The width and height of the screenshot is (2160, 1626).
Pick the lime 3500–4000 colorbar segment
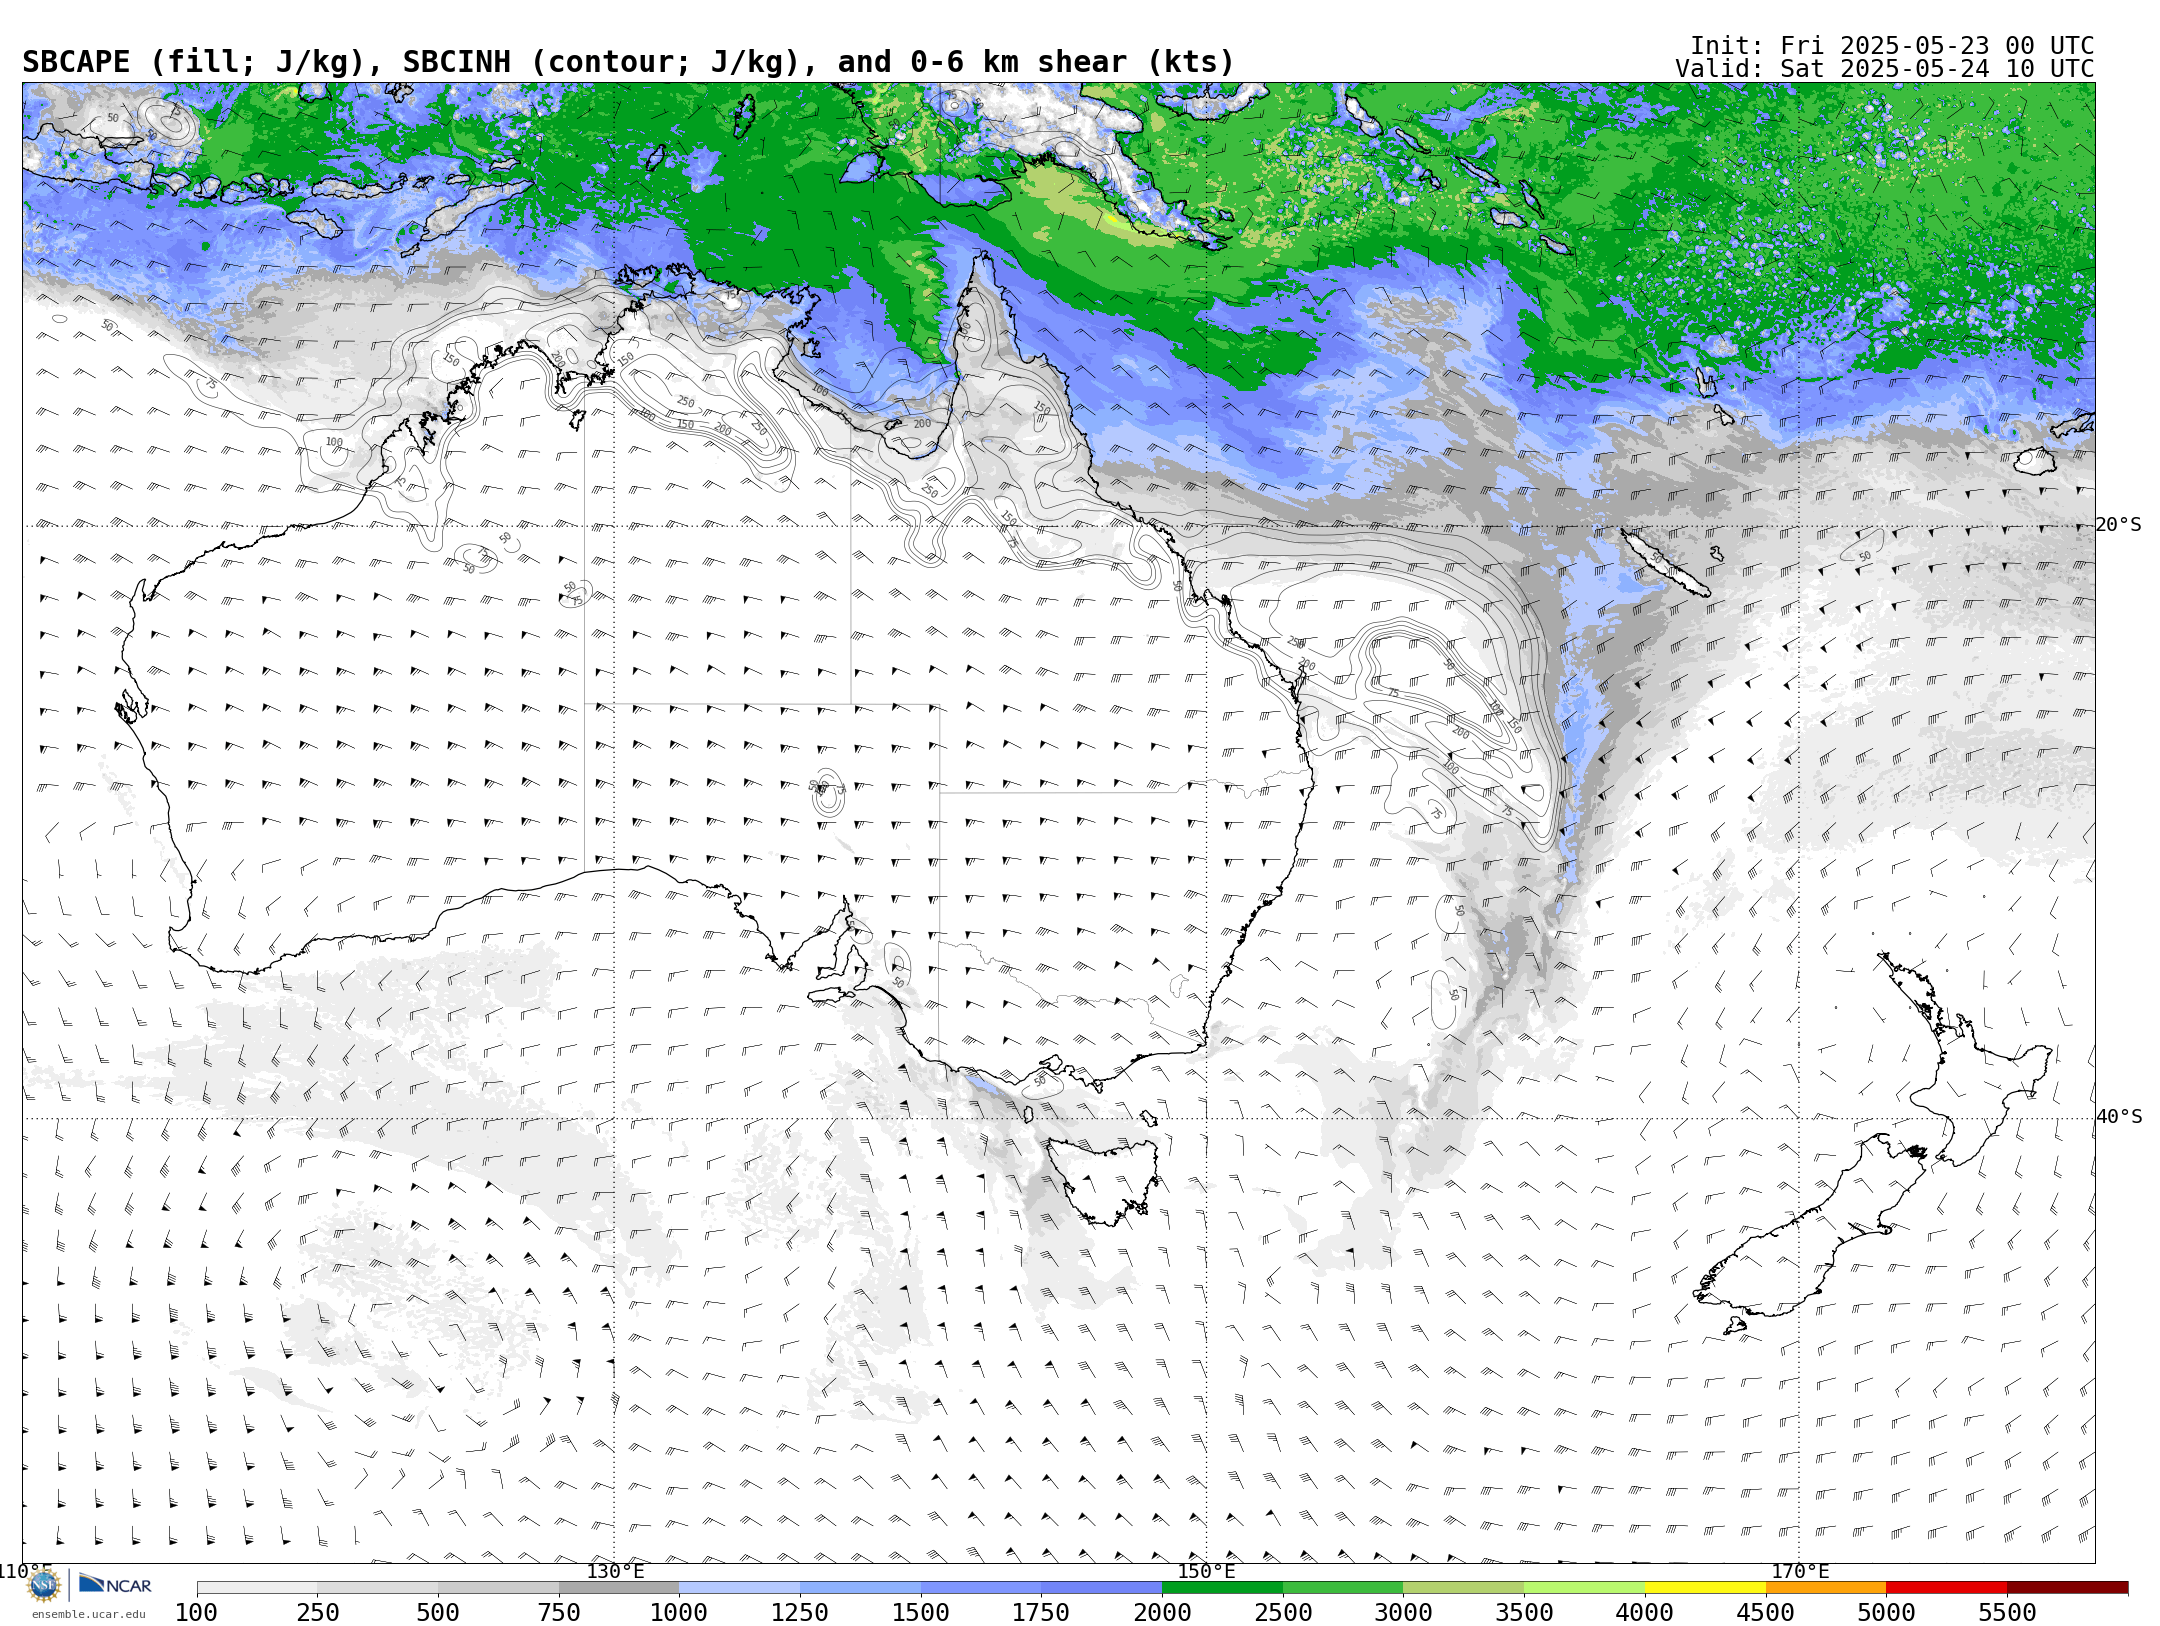[1584, 1588]
